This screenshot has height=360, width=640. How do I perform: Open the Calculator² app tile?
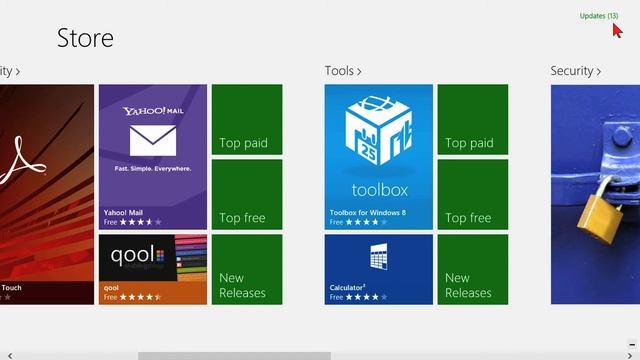pyautogui.click(x=378, y=269)
